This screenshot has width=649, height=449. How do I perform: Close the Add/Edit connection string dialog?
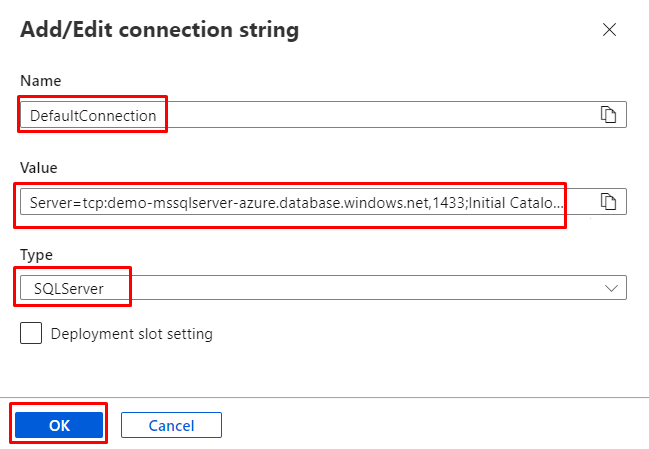(x=609, y=30)
